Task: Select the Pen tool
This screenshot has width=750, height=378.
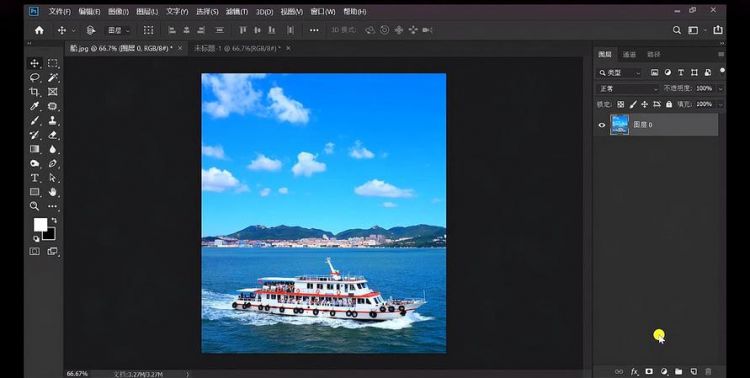Action: coord(53,164)
